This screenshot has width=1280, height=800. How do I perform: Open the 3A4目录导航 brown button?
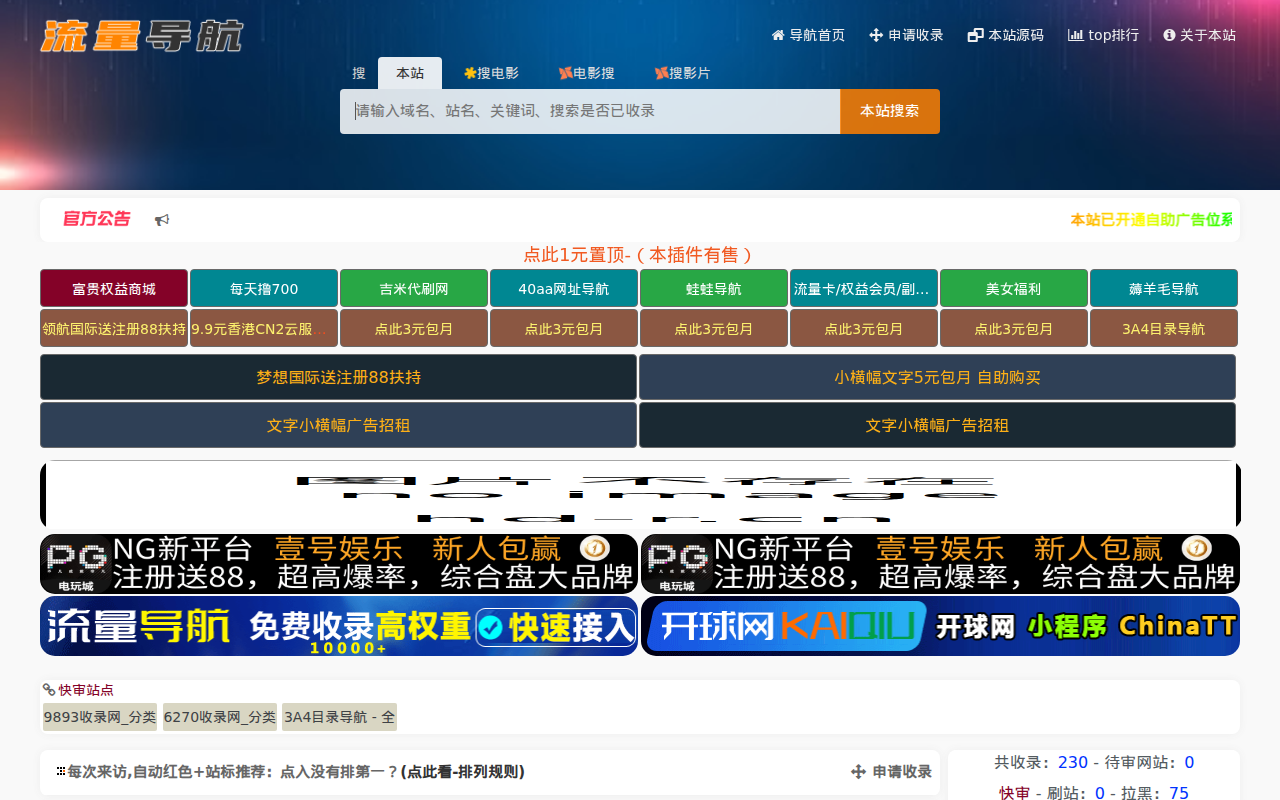coord(1164,328)
